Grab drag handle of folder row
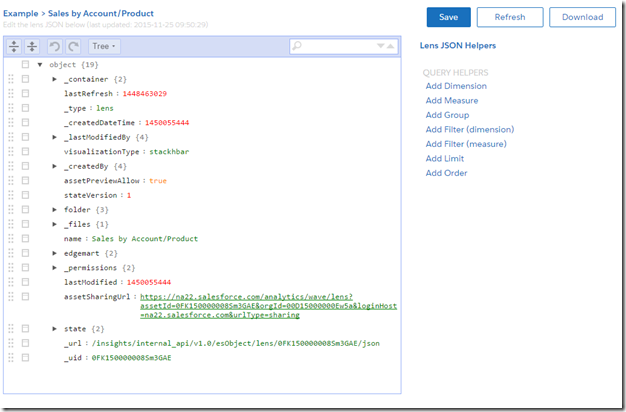Screen dimensions: 626x412 11,210
